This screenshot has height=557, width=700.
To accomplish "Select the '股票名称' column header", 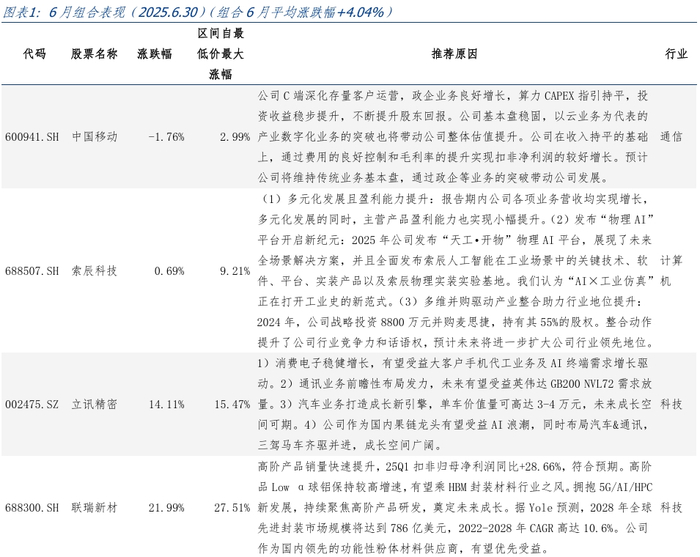I will point(94,54).
